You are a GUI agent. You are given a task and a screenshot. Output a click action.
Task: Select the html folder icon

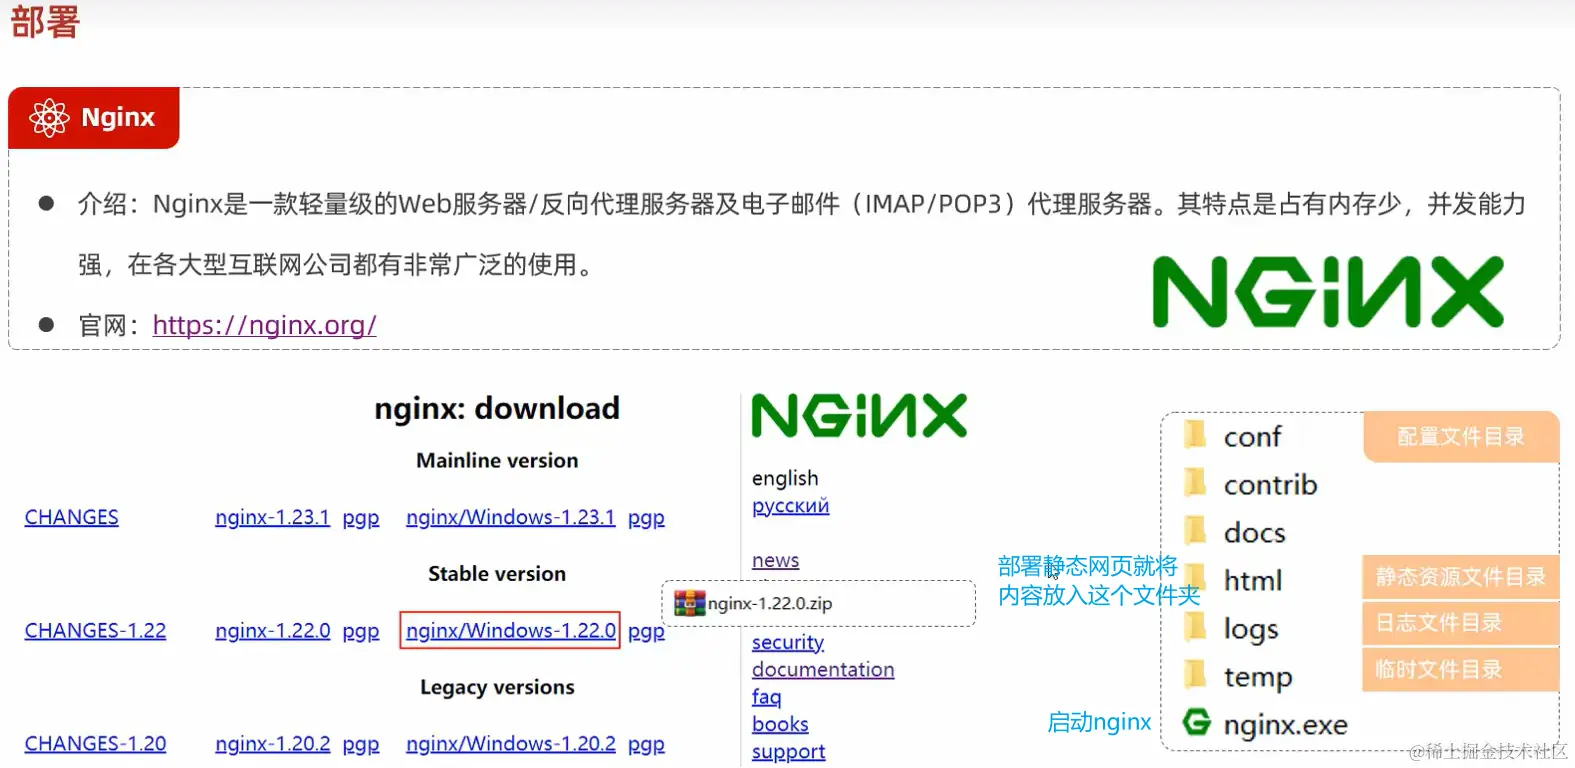[x=1194, y=579]
